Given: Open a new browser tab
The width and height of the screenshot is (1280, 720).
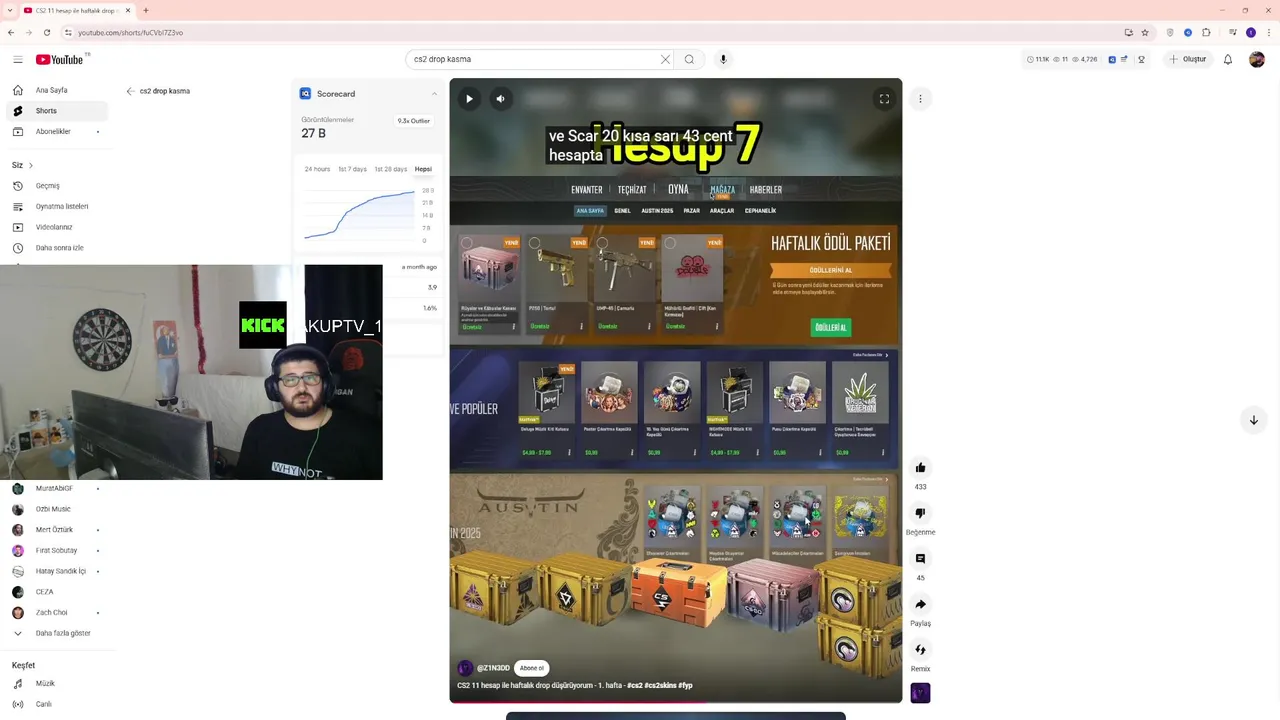Looking at the screenshot, I should pos(146,10).
